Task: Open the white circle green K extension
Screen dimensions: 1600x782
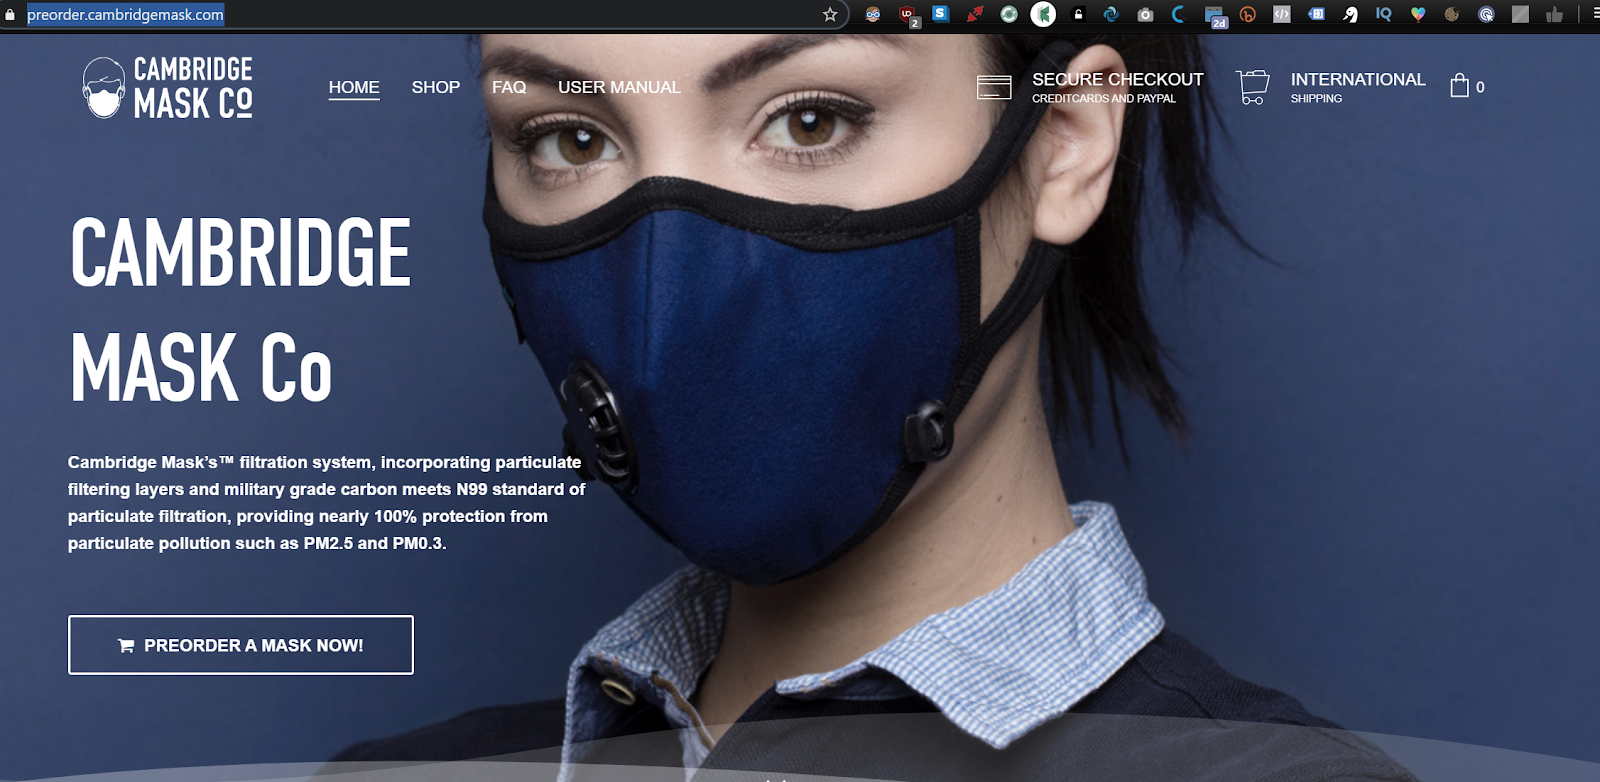Action: coord(1043,14)
